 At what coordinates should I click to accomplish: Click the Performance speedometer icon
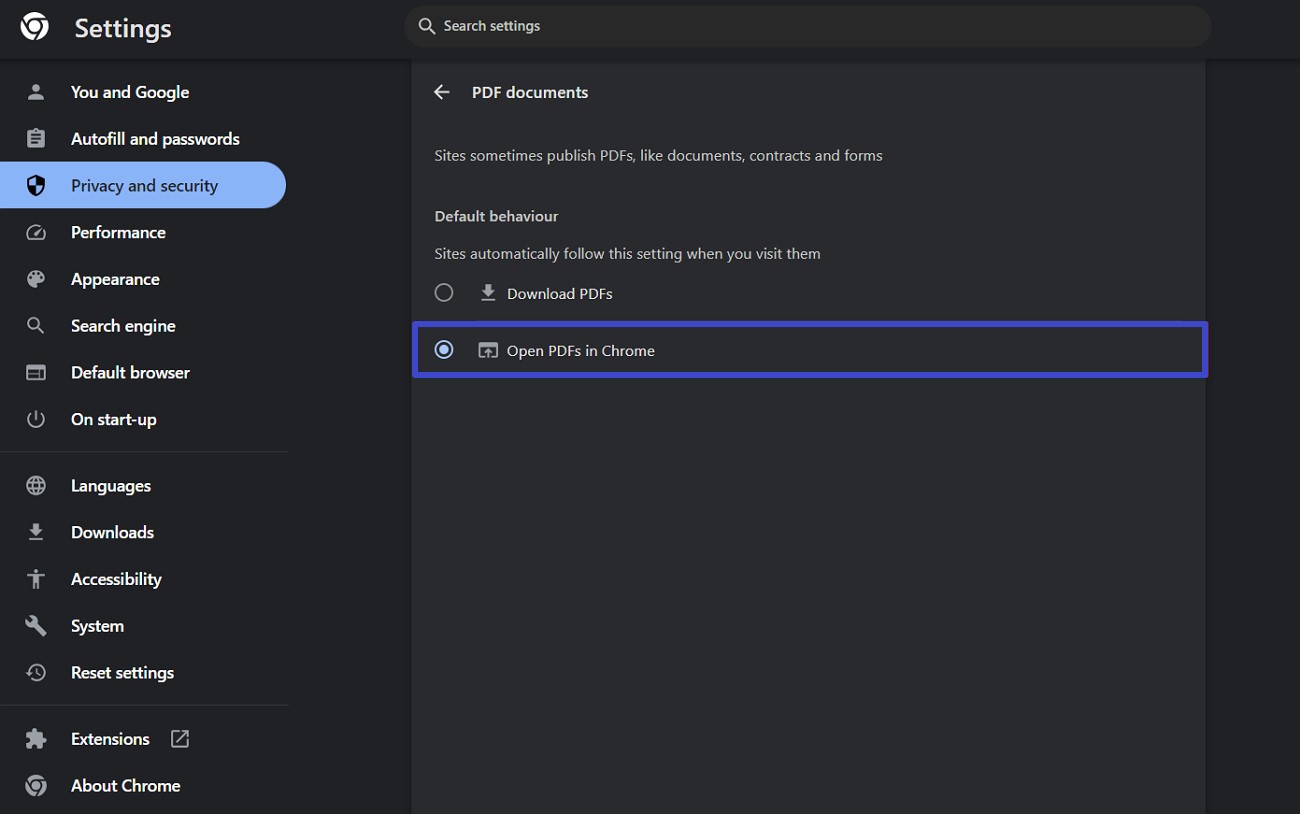pyautogui.click(x=36, y=232)
